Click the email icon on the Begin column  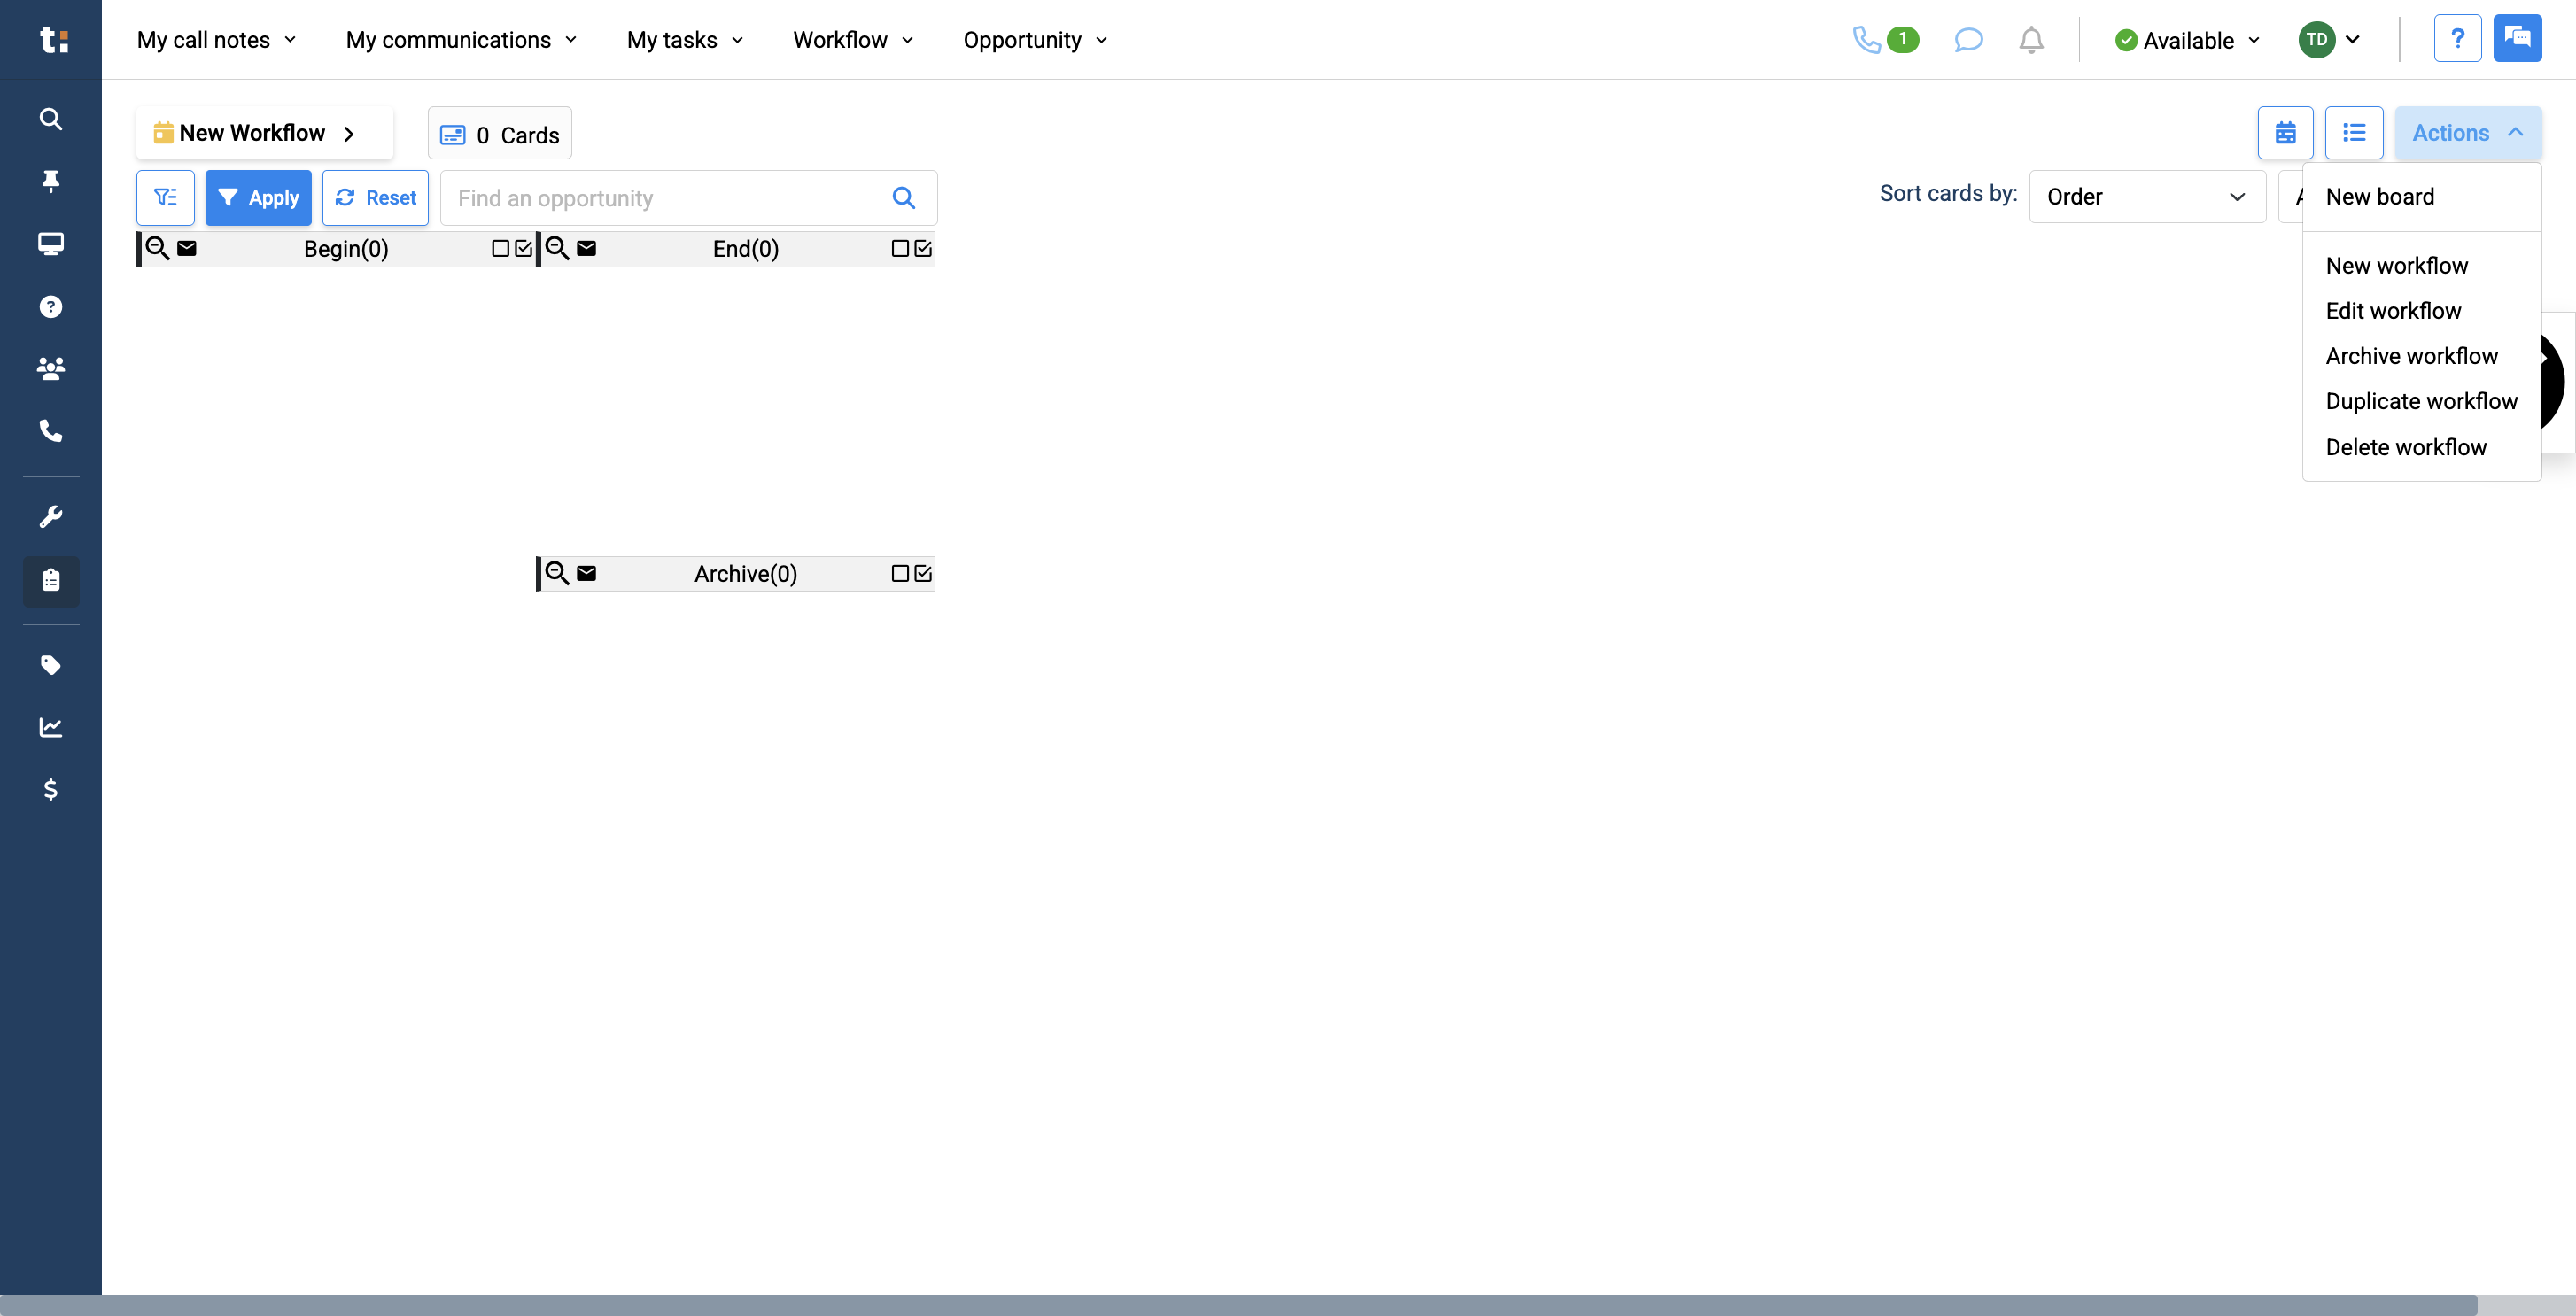[188, 248]
